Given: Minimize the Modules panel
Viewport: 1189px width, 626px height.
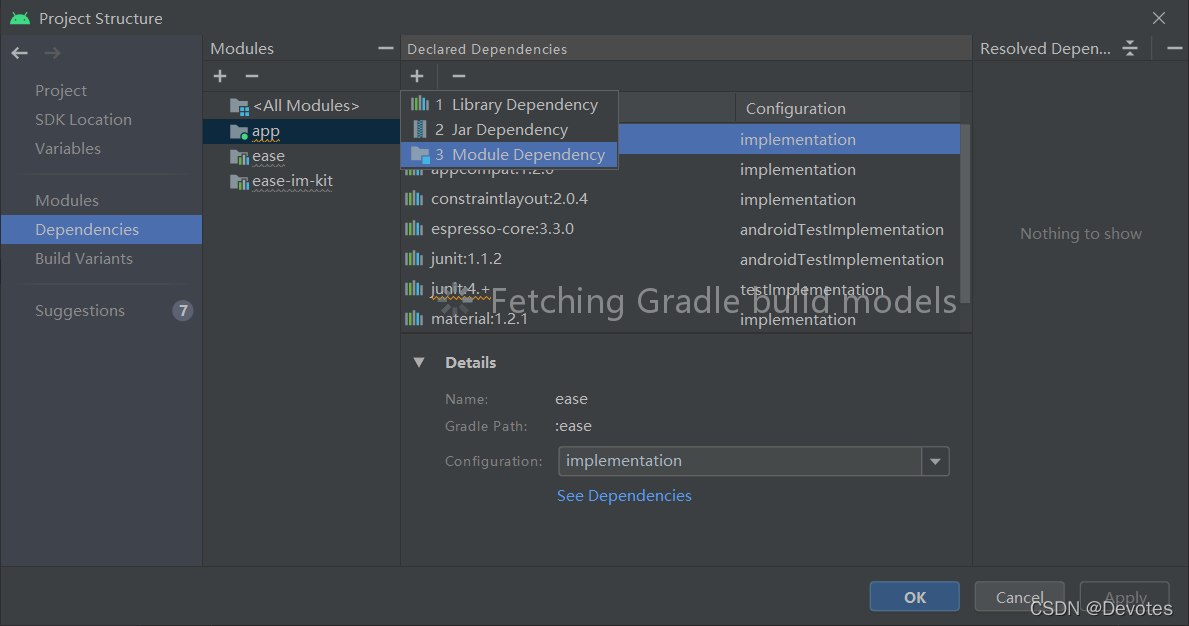Looking at the screenshot, I should pos(385,49).
